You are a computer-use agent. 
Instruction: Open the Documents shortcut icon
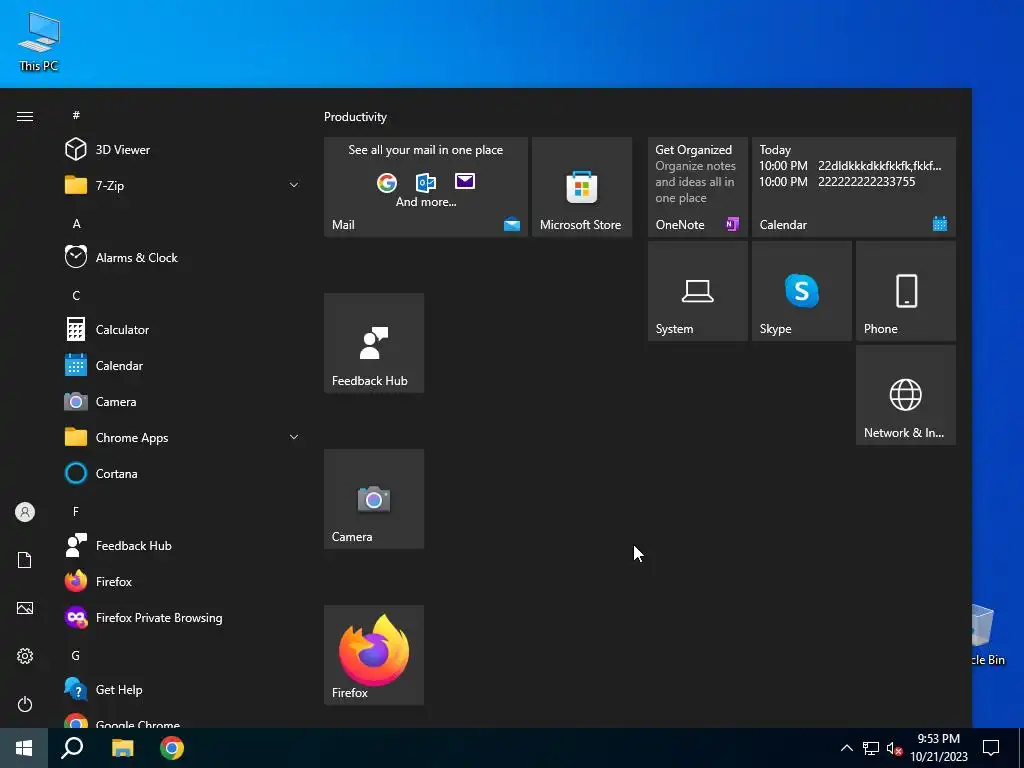coord(25,560)
